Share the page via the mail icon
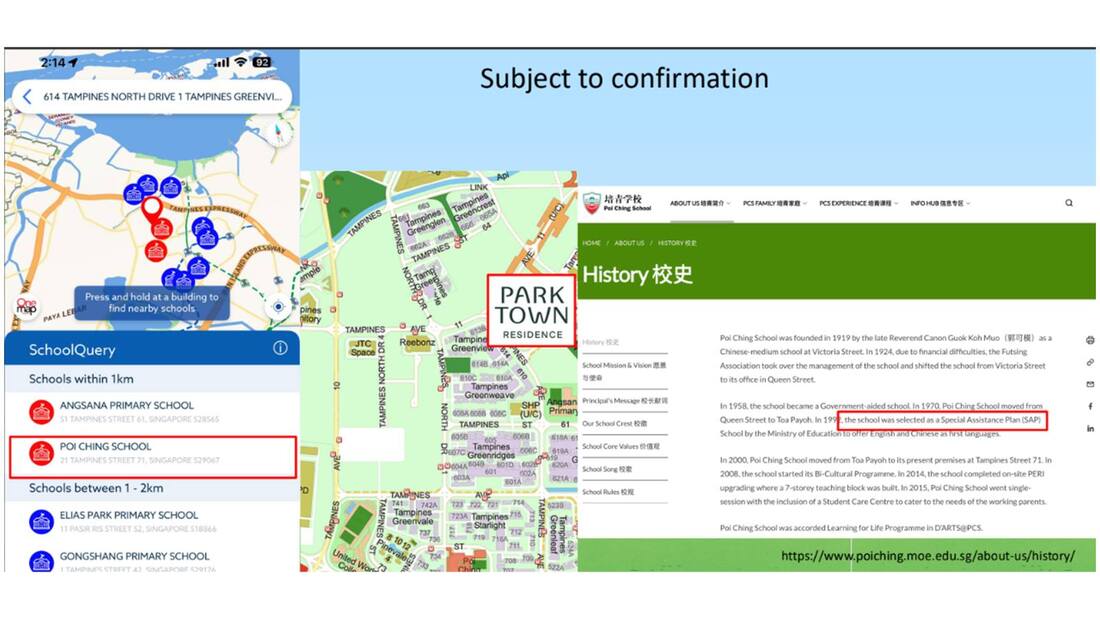The width and height of the screenshot is (1100, 619). (1089, 384)
